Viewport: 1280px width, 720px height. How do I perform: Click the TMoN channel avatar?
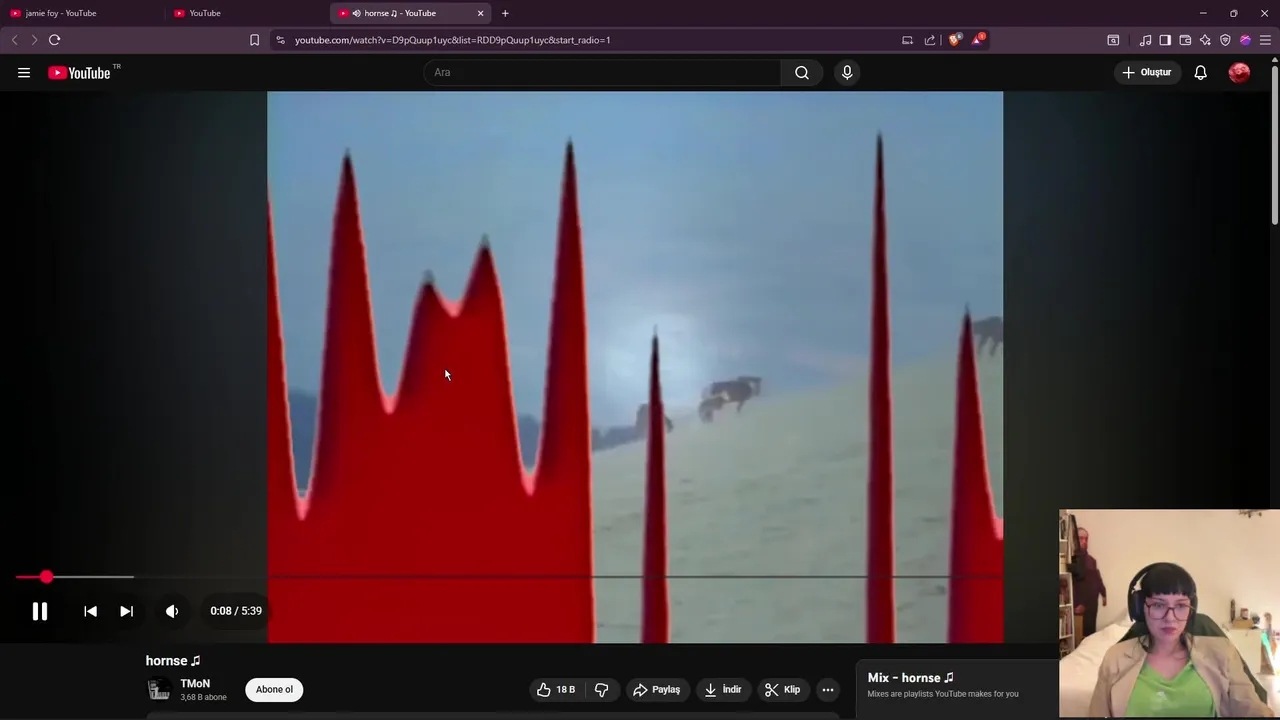pos(159,689)
